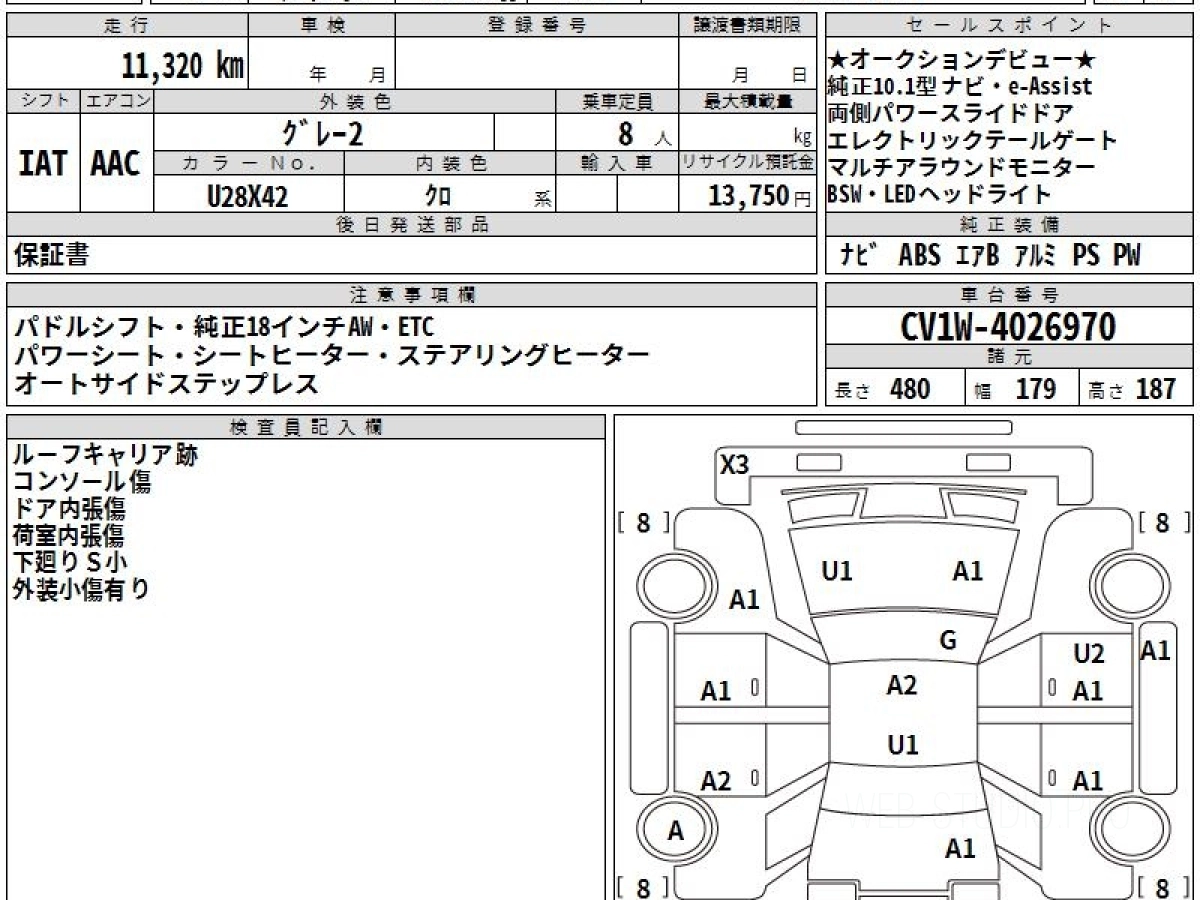1200x900 pixels.
Task: Select the 後日発送部品 header
Action: (x=412, y=225)
